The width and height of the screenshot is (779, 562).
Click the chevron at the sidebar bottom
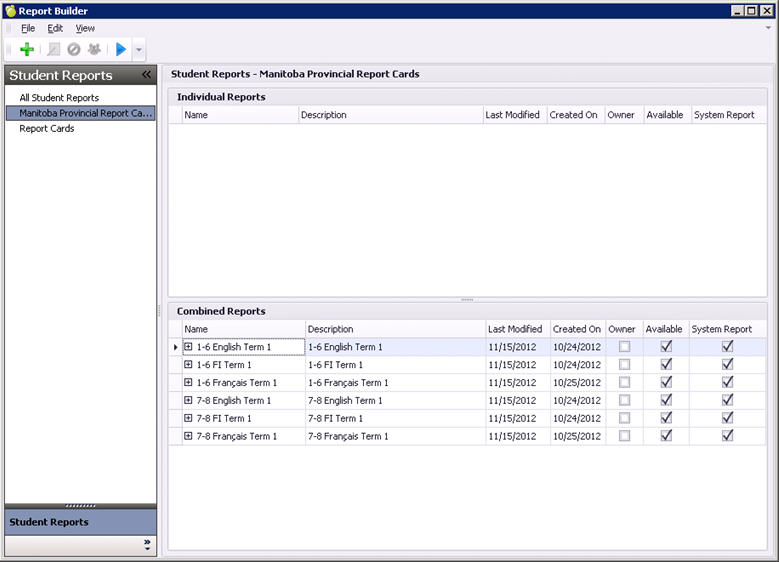[147, 545]
